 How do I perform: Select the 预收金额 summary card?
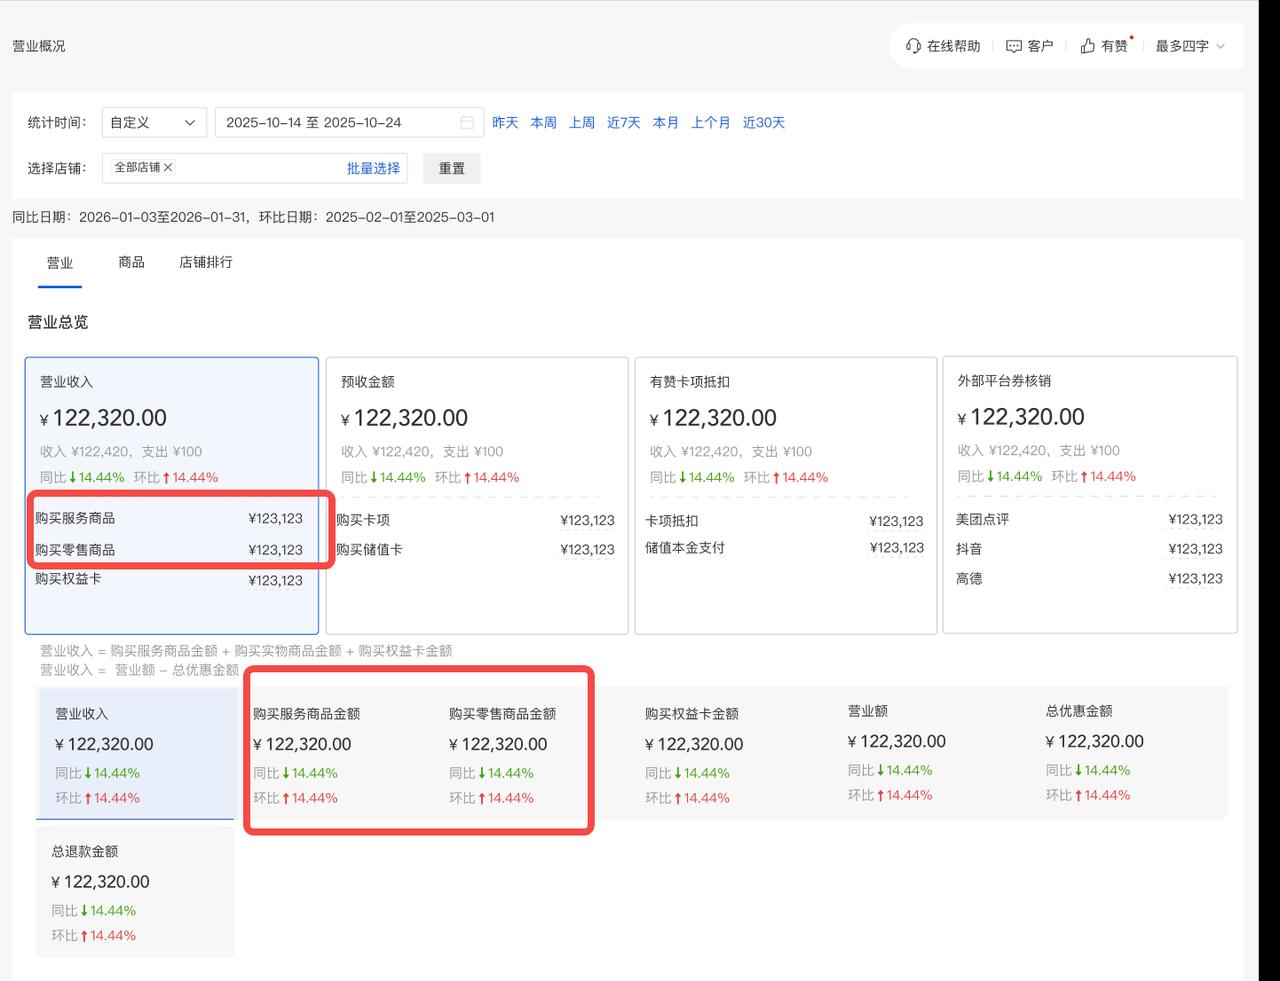(x=477, y=495)
